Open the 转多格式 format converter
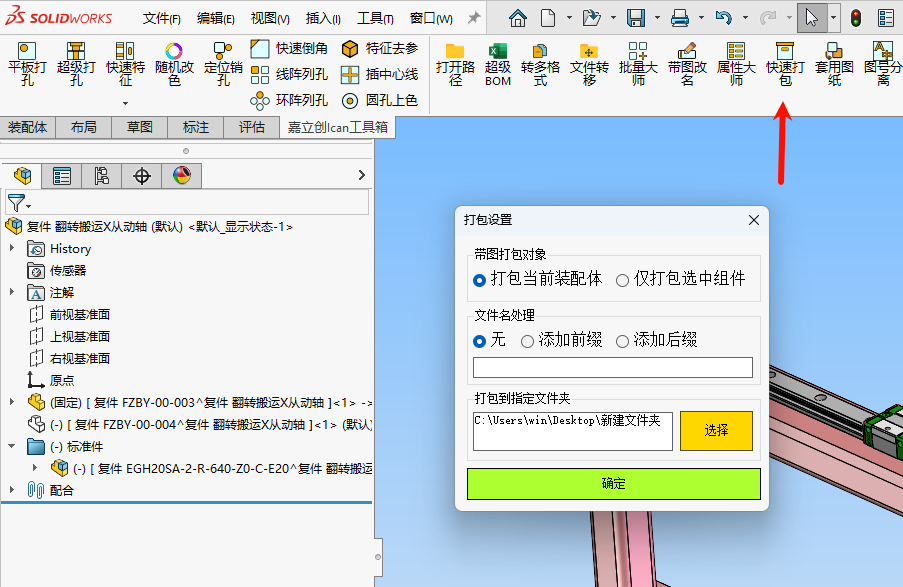This screenshot has width=903, height=587. pos(540,63)
